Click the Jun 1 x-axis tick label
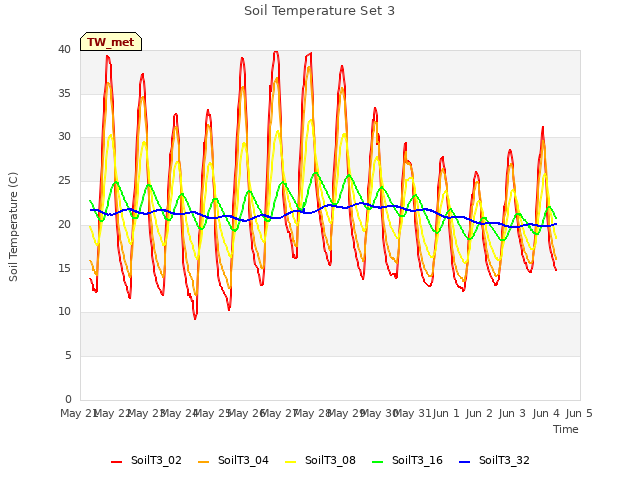 pyautogui.click(x=446, y=413)
